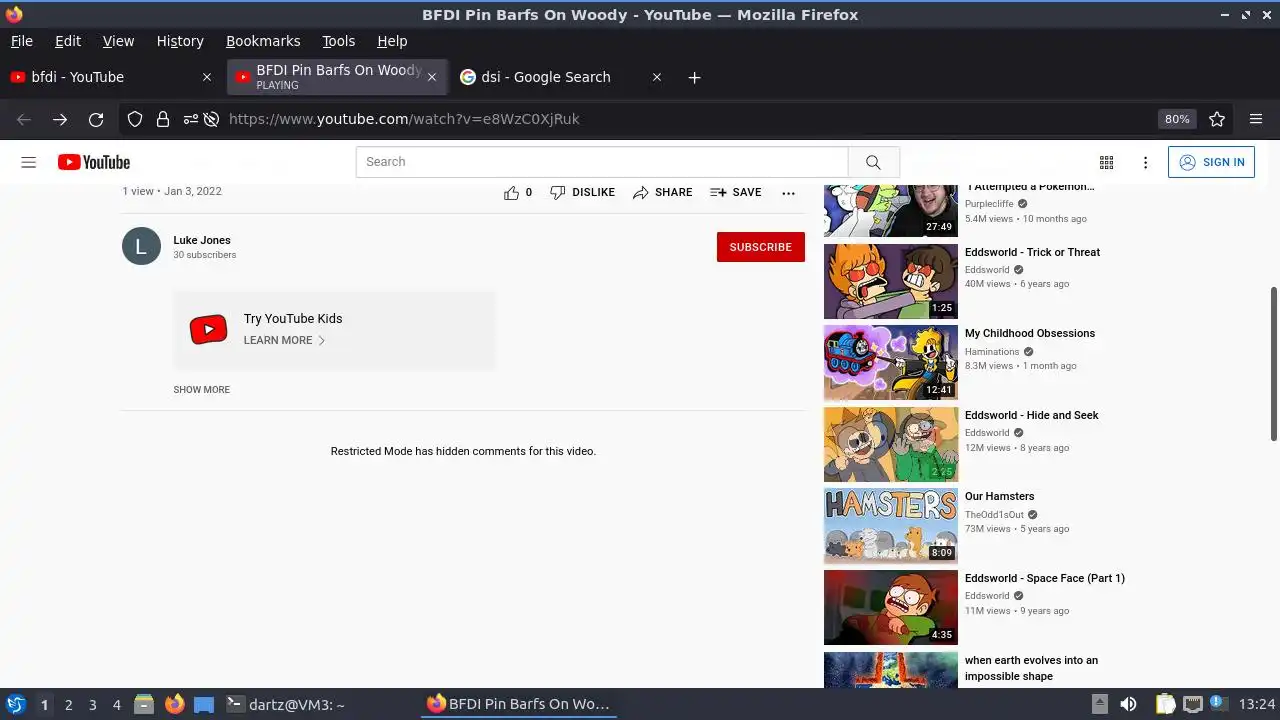Click the Purplecliffe channel name

[x=989, y=203]
